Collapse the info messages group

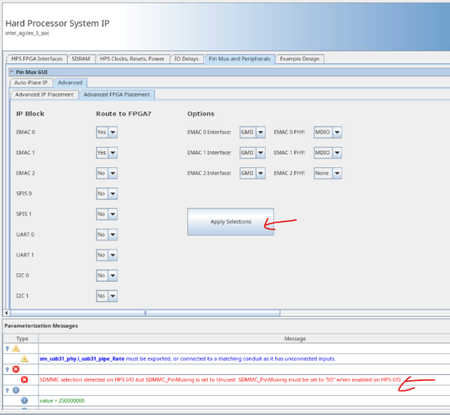[x=7, y=390]
